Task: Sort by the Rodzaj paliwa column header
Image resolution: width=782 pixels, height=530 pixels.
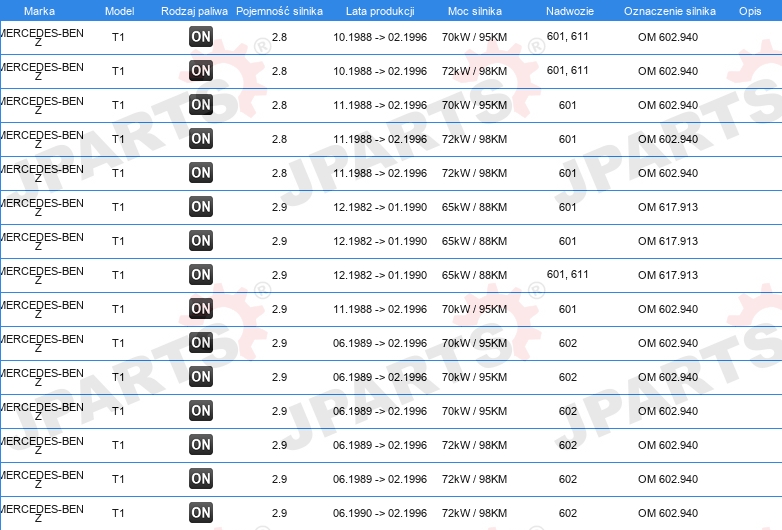Action: tap(194, 11)
